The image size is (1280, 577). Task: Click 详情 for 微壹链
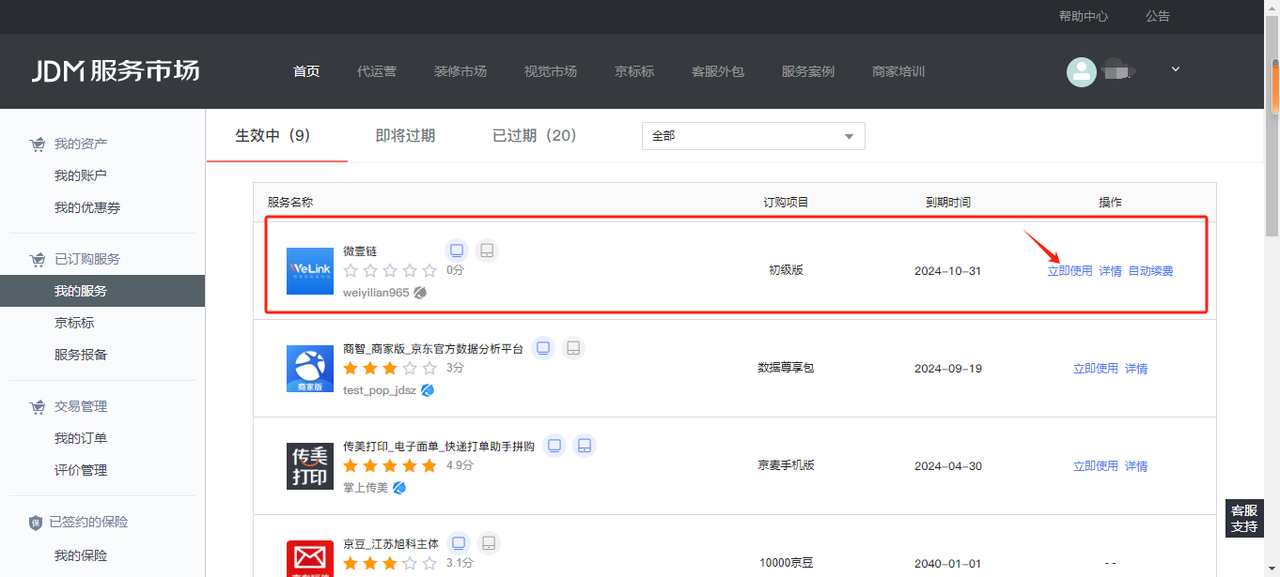(1110, 271)
